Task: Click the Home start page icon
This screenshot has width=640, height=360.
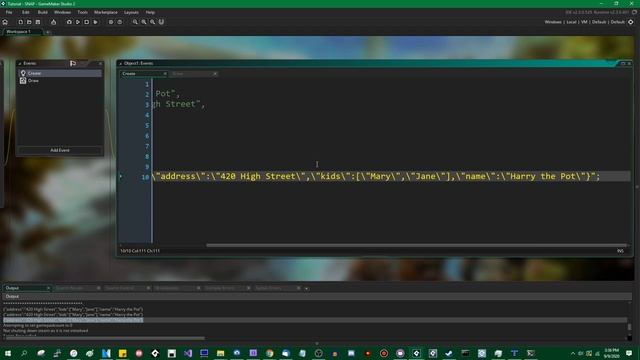Action: click(x=5, y=22)
